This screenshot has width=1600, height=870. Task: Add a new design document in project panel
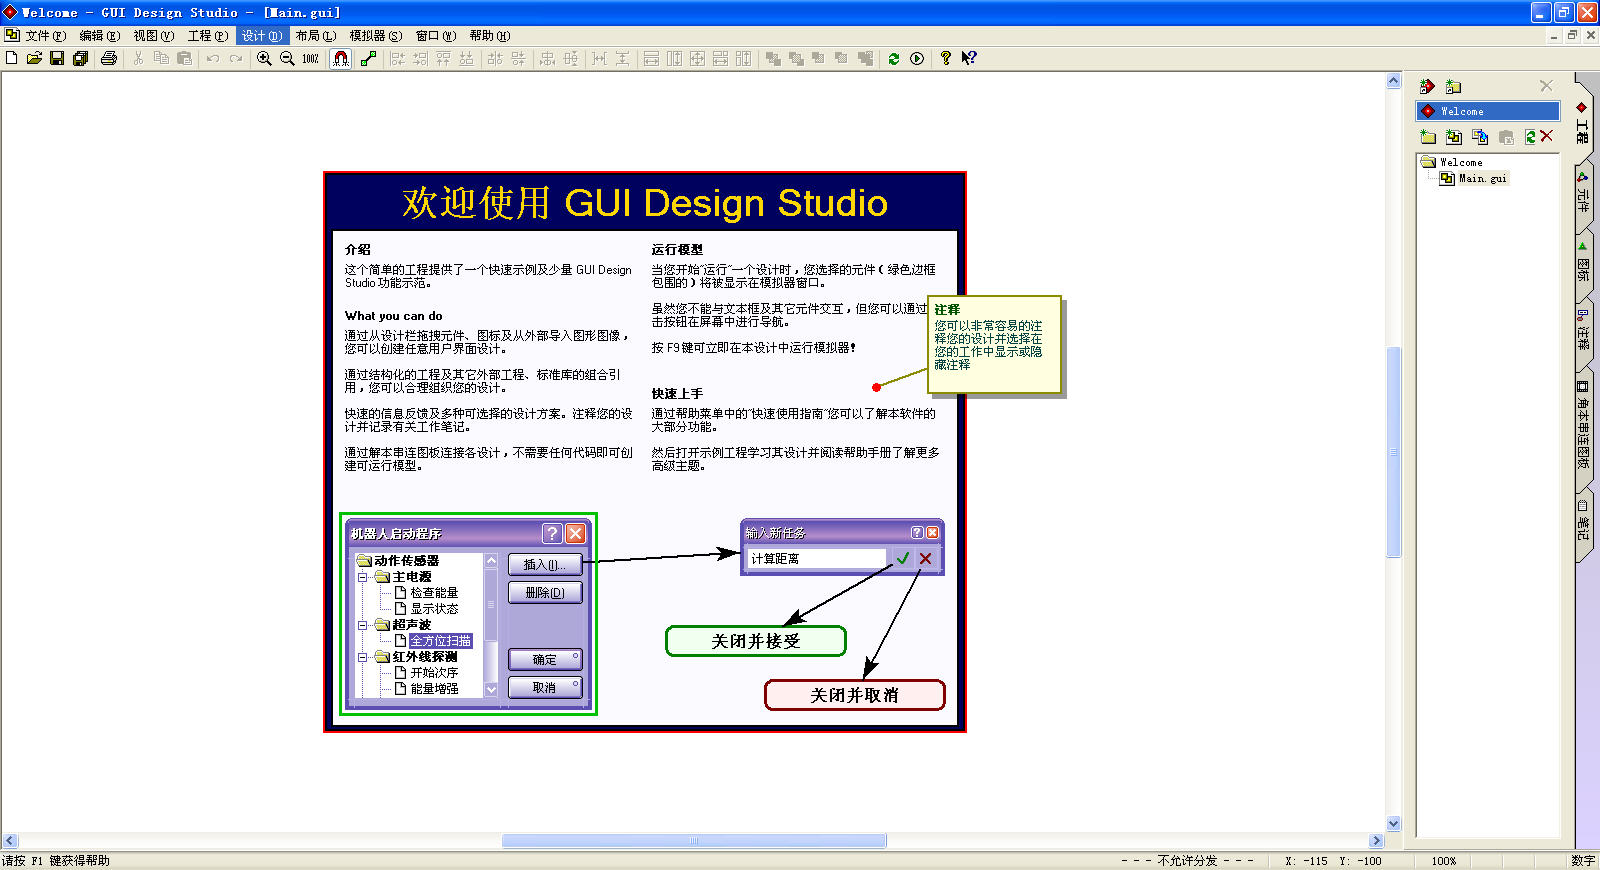tap(1453, 137)
